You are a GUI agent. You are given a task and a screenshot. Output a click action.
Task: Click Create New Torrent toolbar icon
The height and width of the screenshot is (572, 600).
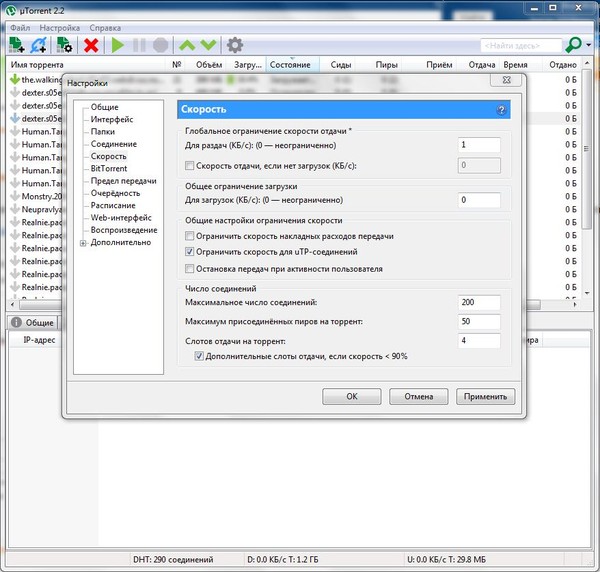(x=64, y=45)
